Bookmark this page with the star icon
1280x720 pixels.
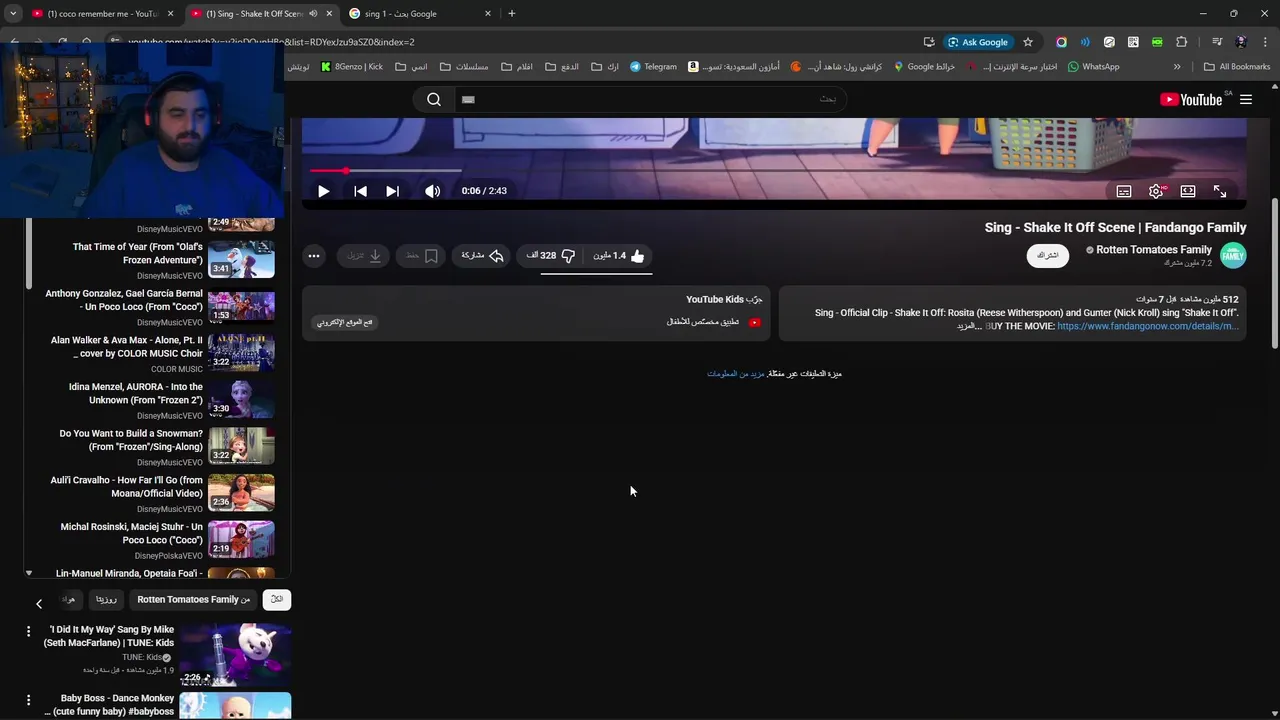[1027, 42]
